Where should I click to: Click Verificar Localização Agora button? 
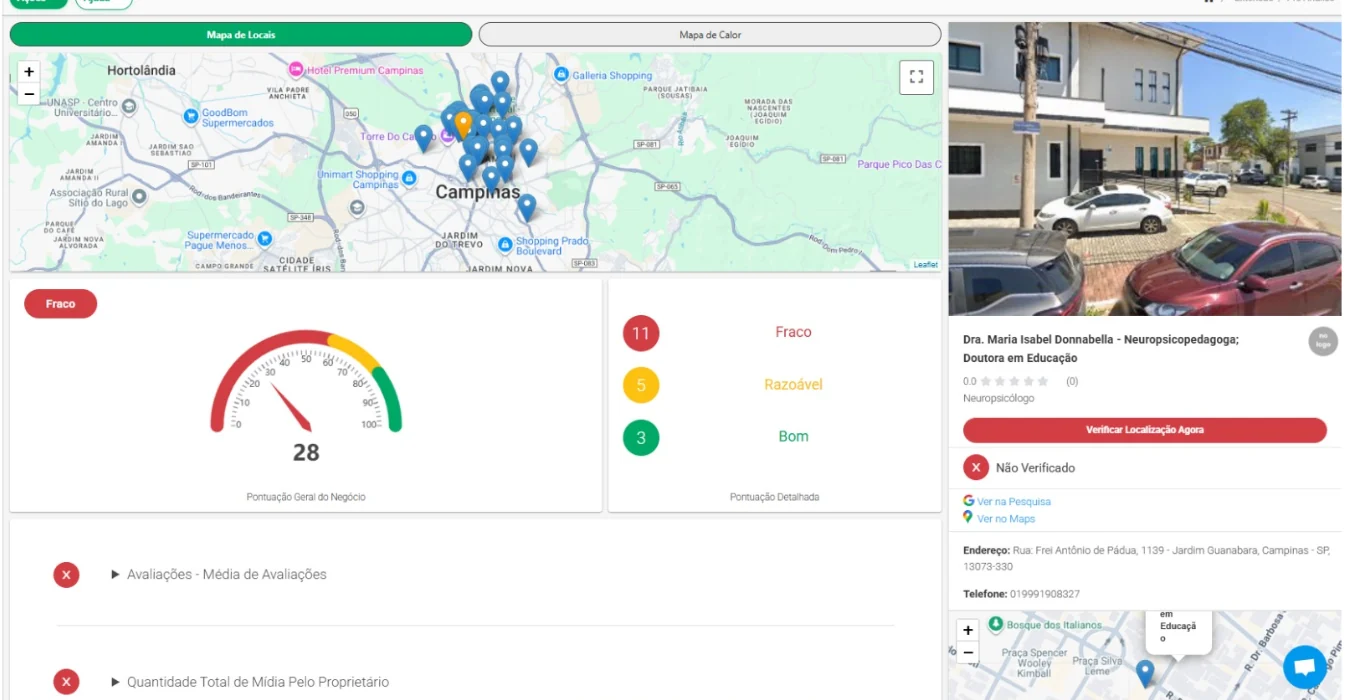click(x=1145, y=430)
